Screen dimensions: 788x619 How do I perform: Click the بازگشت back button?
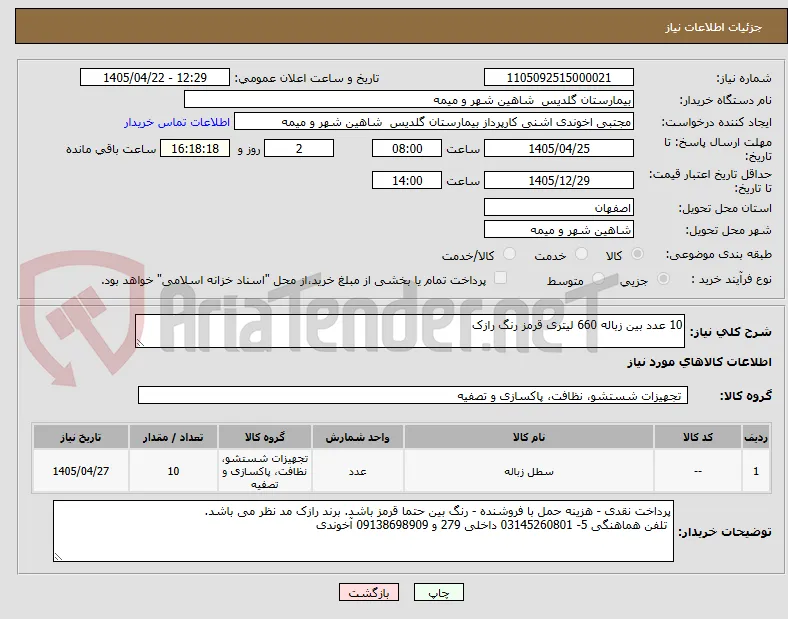click(x=369, y=592)
